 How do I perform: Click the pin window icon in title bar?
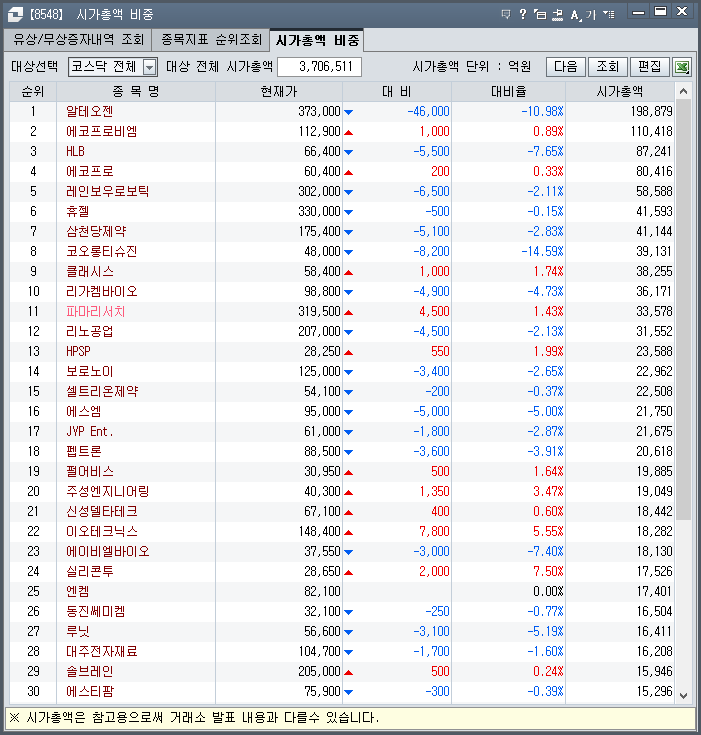pos(557,14)
